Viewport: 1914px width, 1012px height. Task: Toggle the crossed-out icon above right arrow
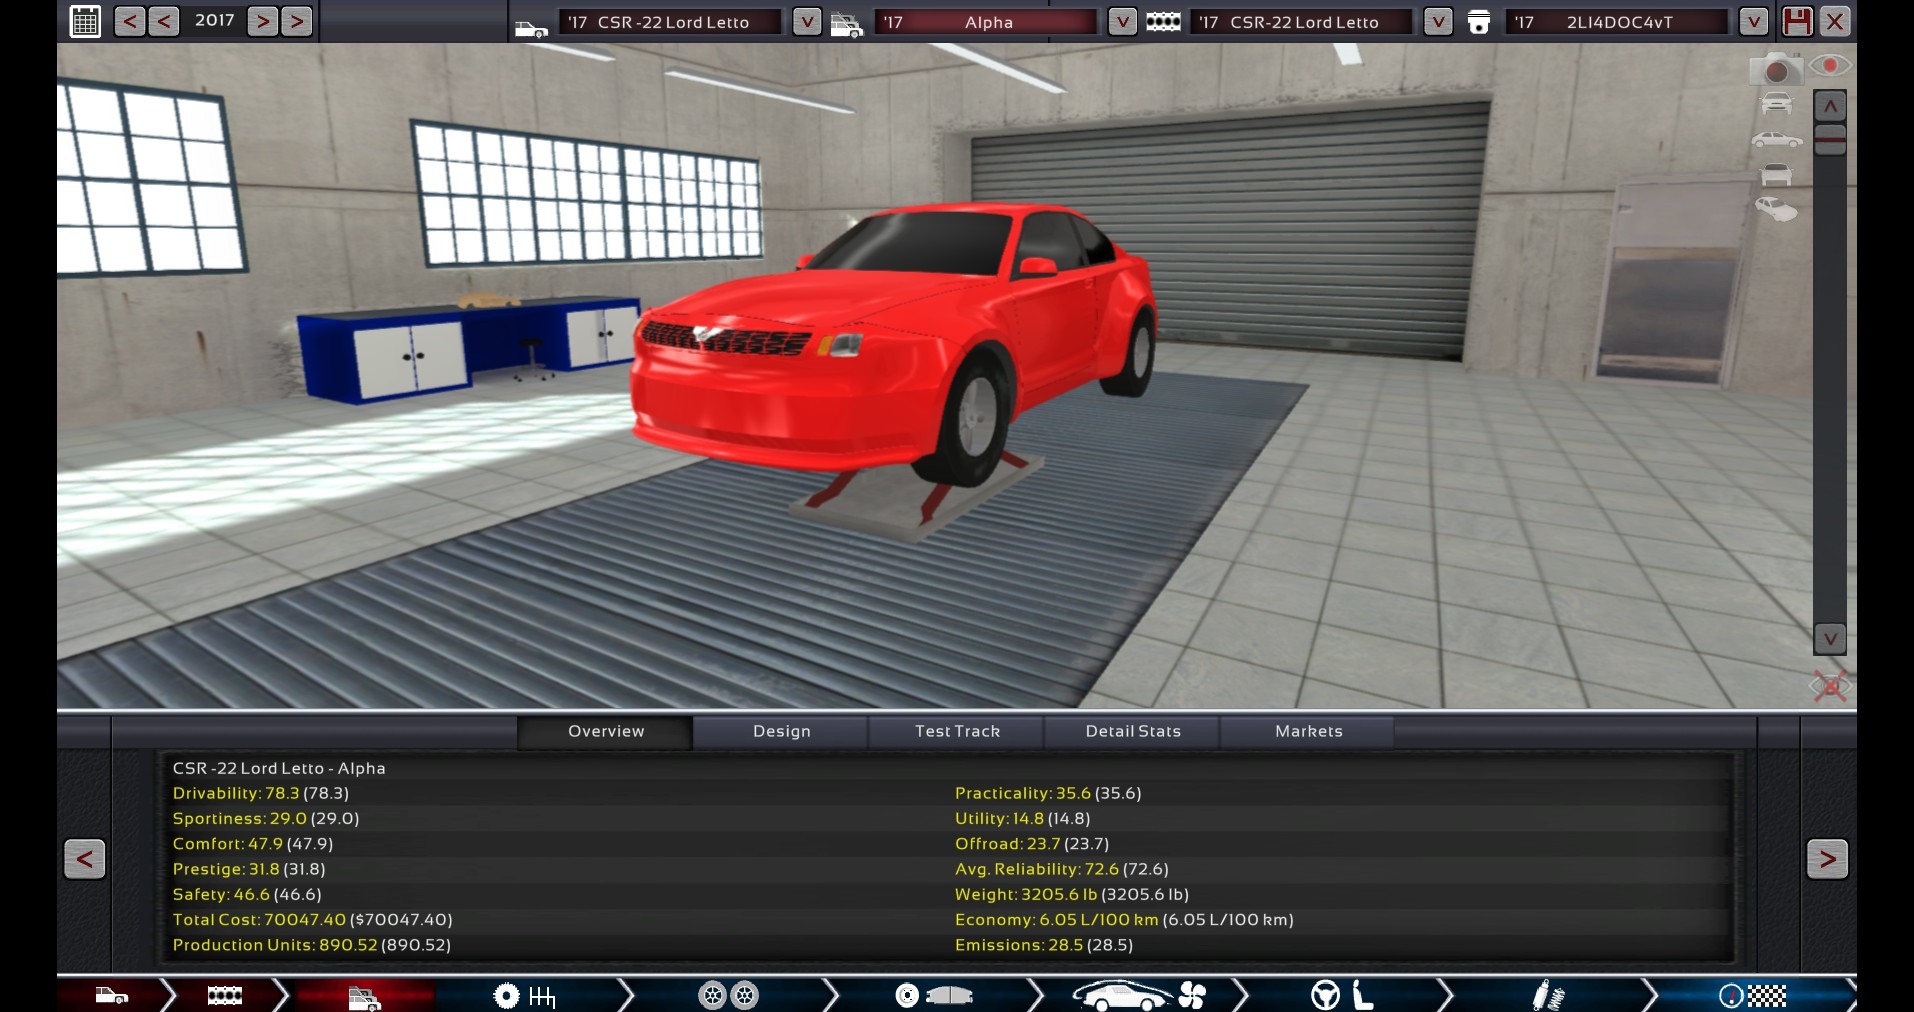point(1829,686)
